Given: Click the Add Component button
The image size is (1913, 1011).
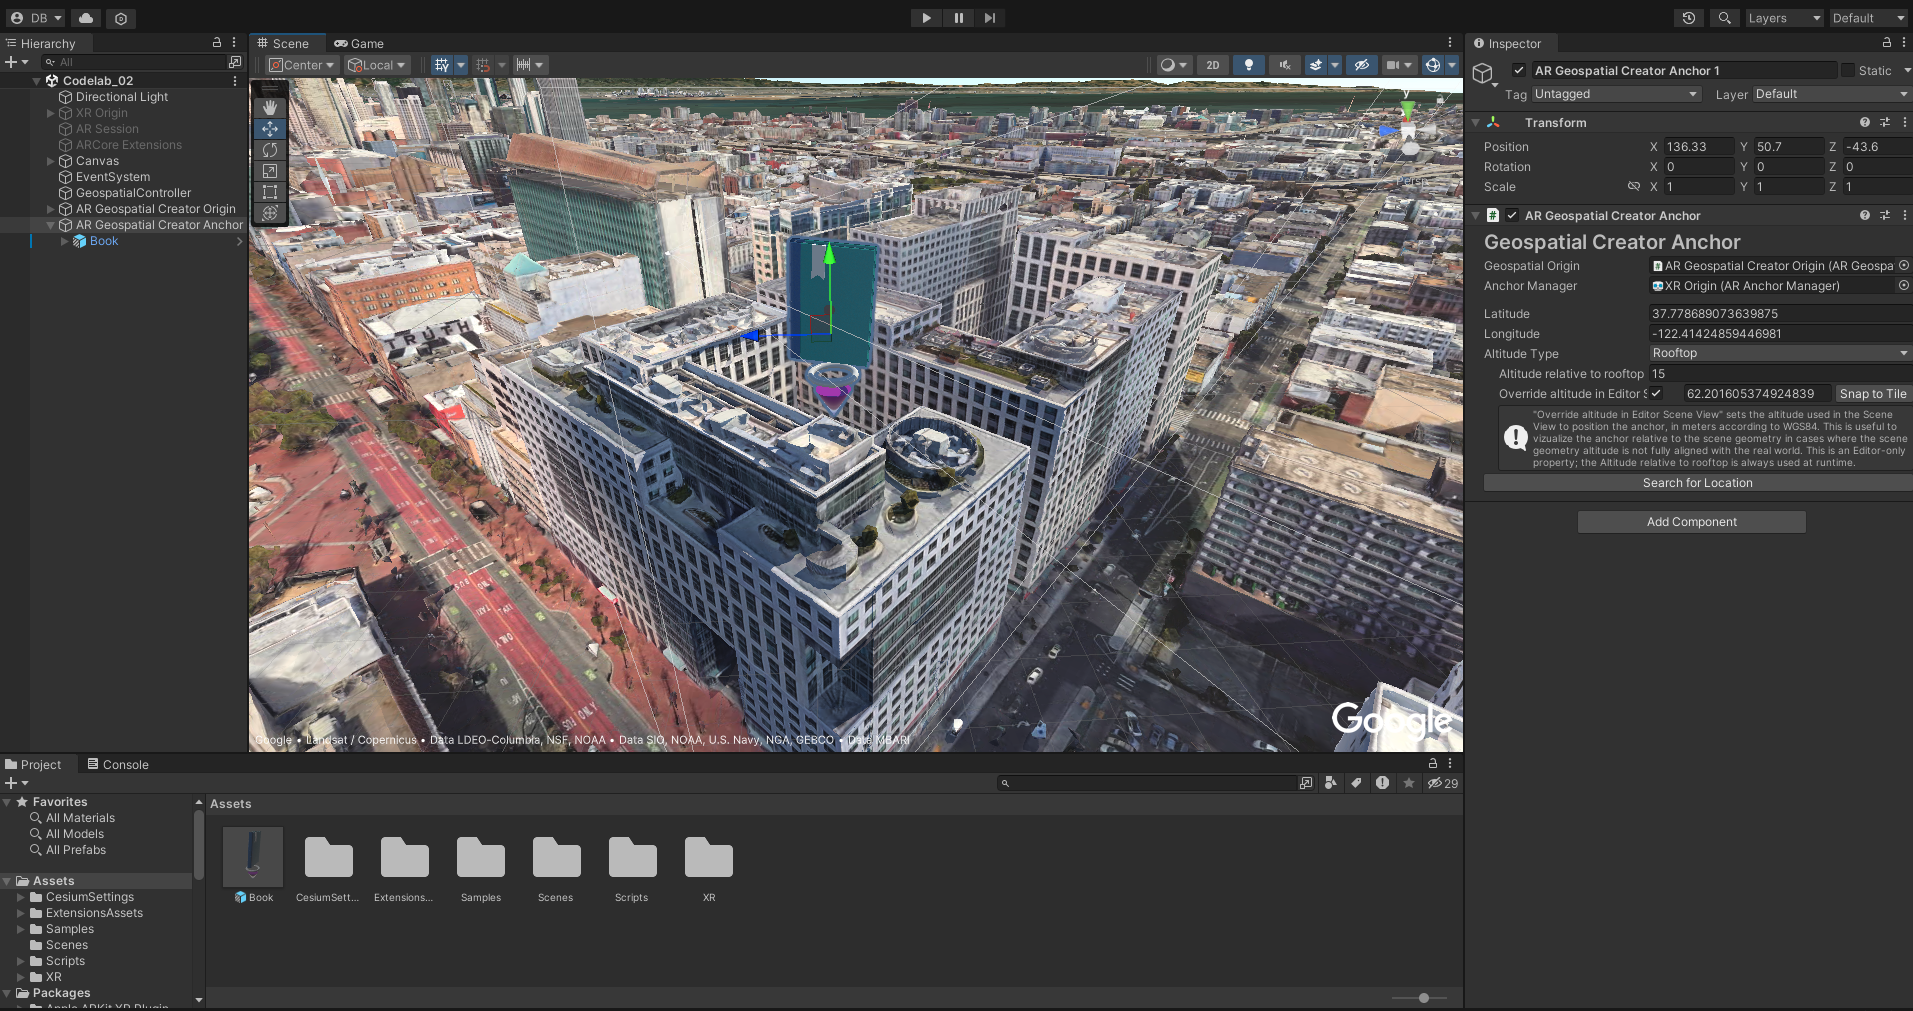Looking at the screenshot, I should click(1691, 522).
